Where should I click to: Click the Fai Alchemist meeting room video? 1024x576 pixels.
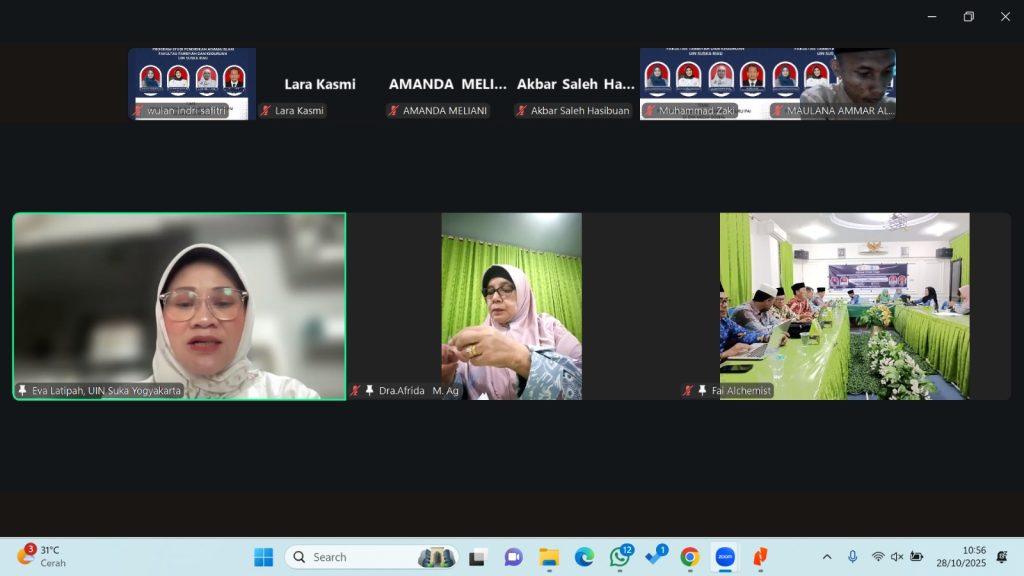(844, 305)
